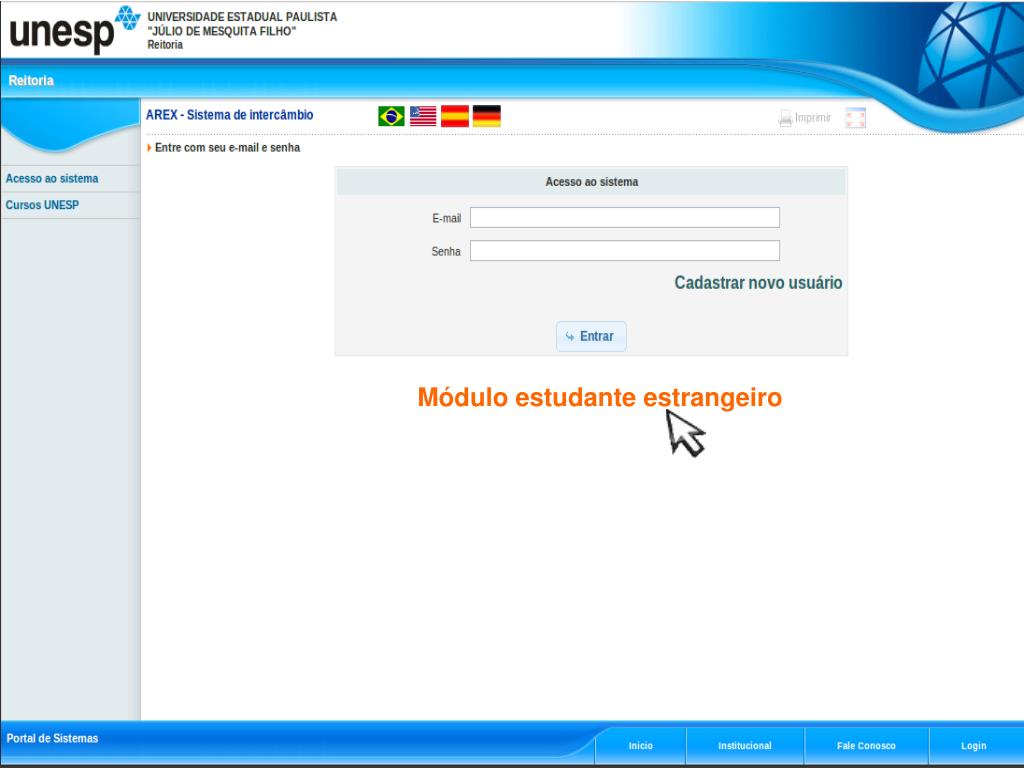Click the E-mail input field
Screen dimensions: 1024x768
pyautogui.click(x=624, y=217)
